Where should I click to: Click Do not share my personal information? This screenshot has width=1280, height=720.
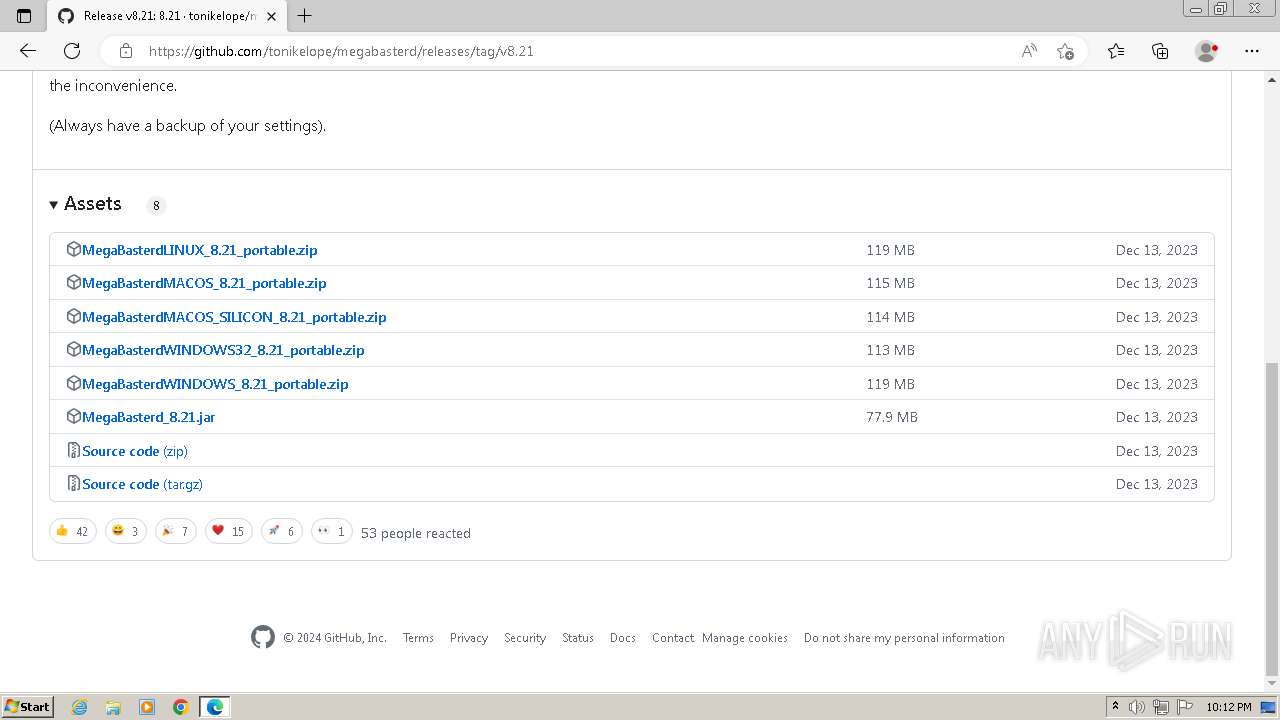[x=904, y=638]
